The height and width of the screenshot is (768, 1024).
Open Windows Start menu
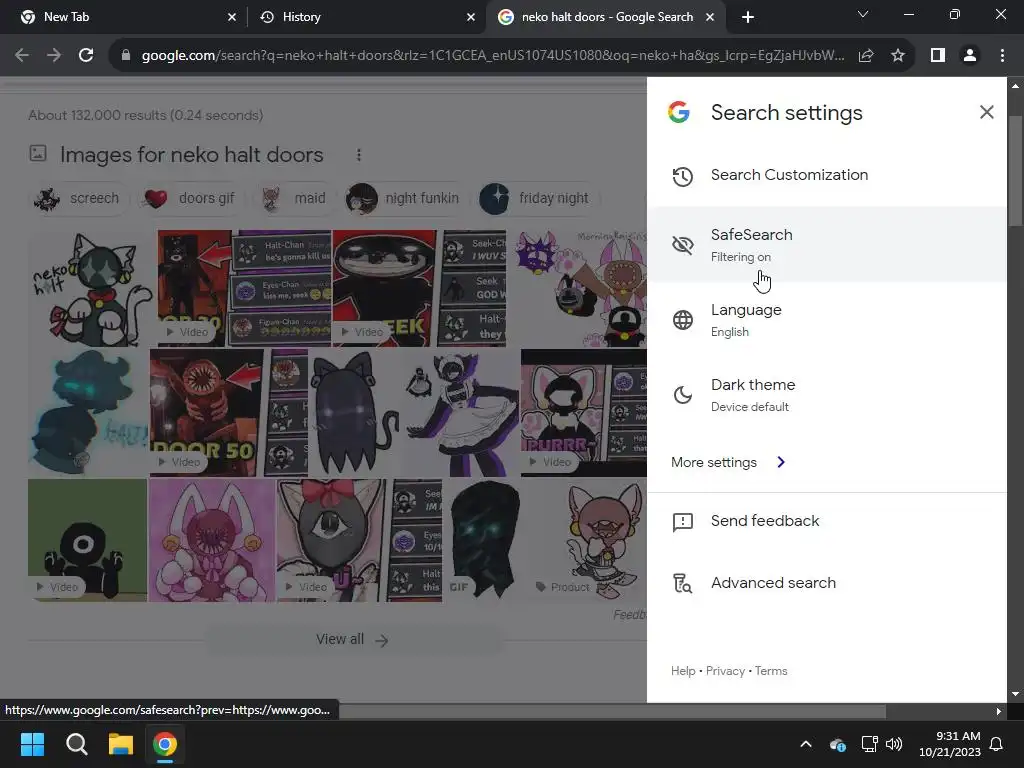point(32,744)
